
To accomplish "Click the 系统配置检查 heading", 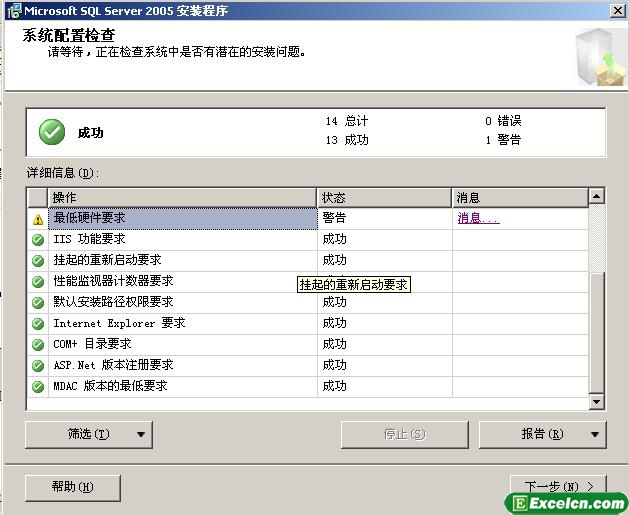I will pyautogui.click(x=69, y=35).
